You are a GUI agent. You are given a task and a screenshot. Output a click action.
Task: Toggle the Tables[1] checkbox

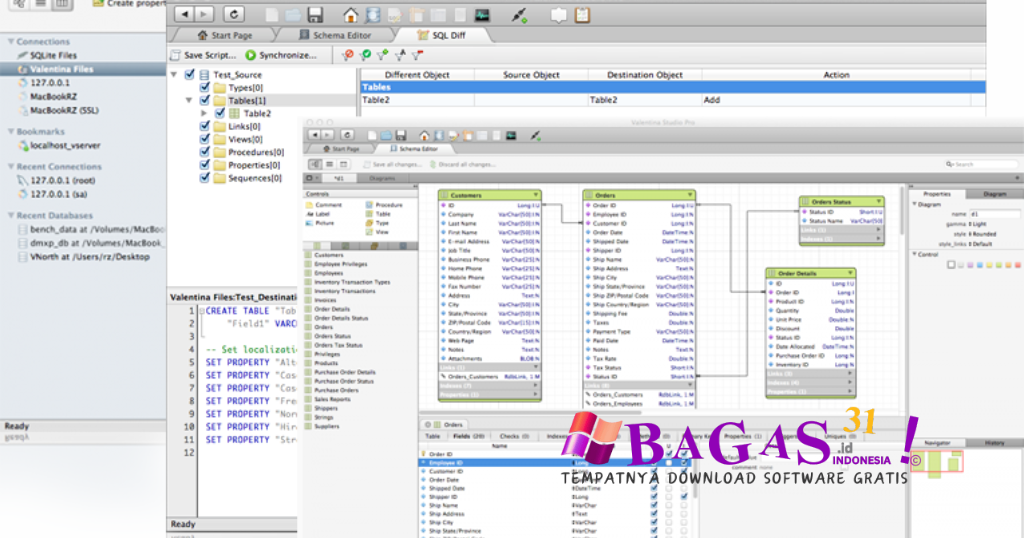(204, 101)
